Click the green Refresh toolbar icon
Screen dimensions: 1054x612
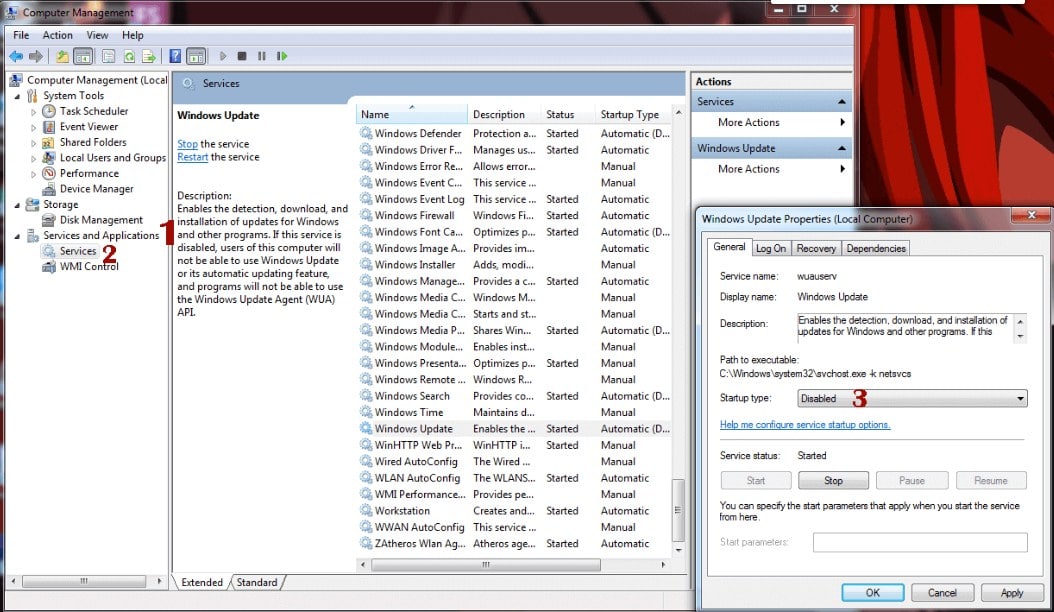(129, 56)
